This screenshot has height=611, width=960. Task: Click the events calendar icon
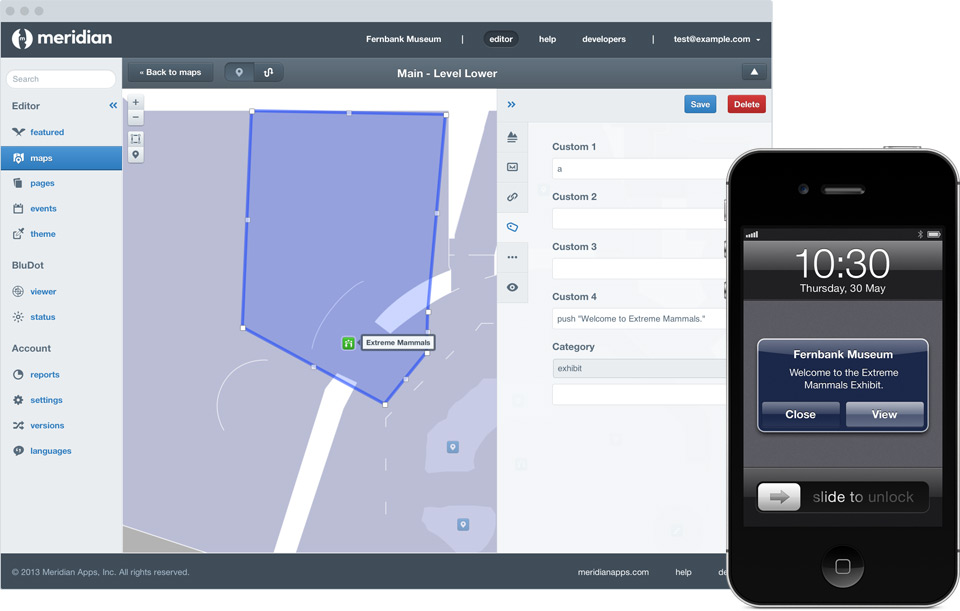click(18, 209)
